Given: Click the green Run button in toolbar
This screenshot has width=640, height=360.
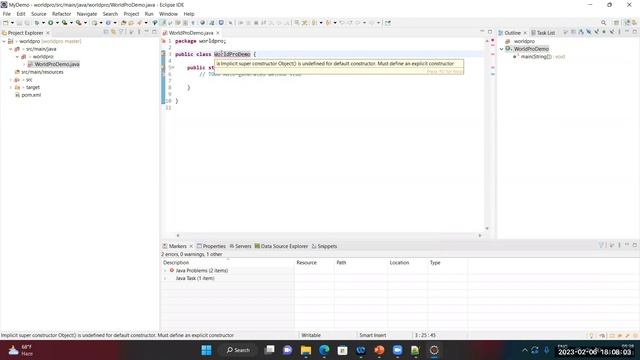Looking at the screenshot, I should pos(51,23).
